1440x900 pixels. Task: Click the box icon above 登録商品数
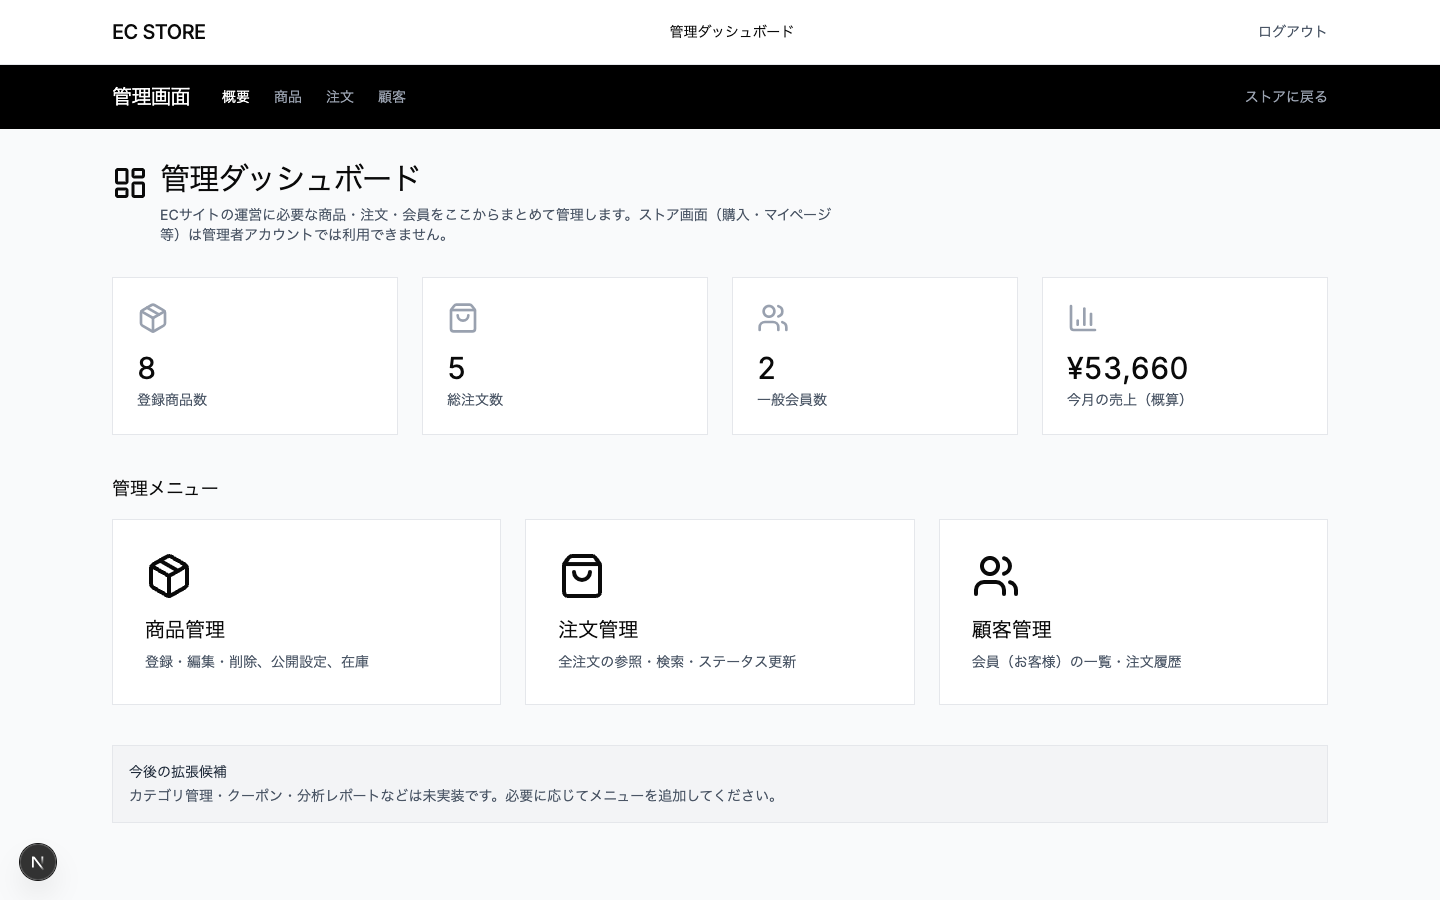coord(153,318)
